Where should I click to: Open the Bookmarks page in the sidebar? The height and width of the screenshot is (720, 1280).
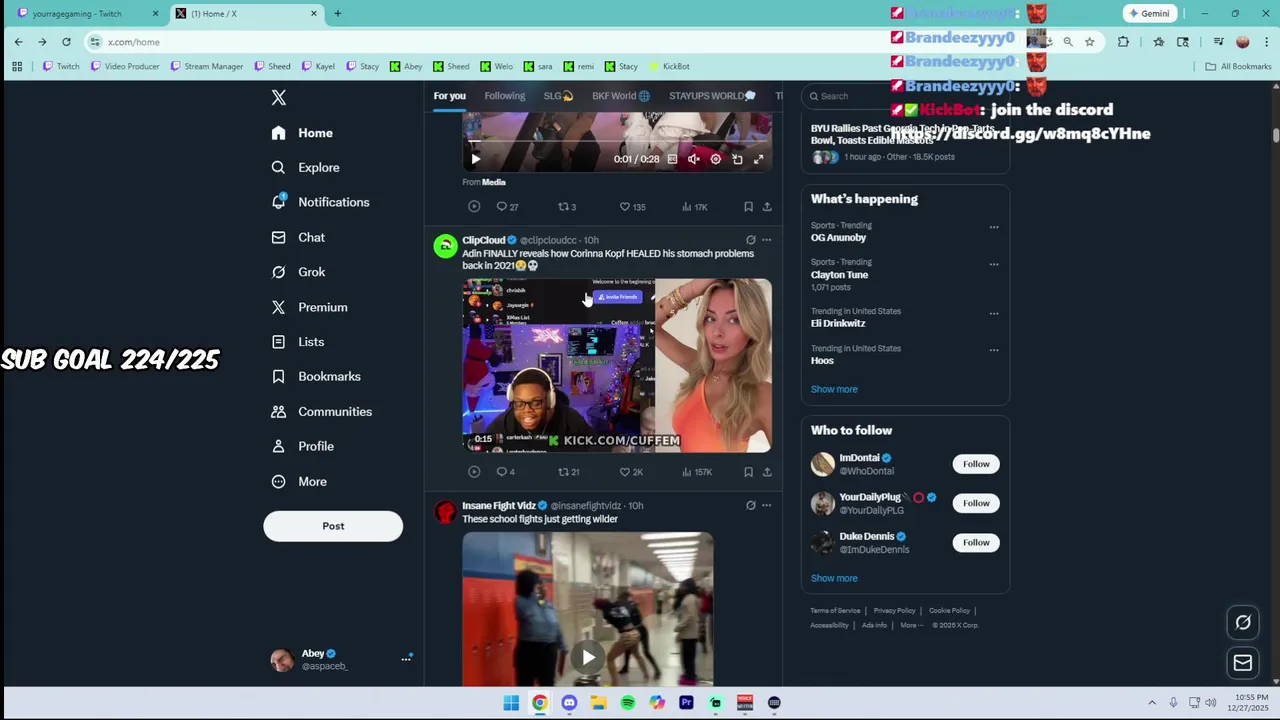316,376
